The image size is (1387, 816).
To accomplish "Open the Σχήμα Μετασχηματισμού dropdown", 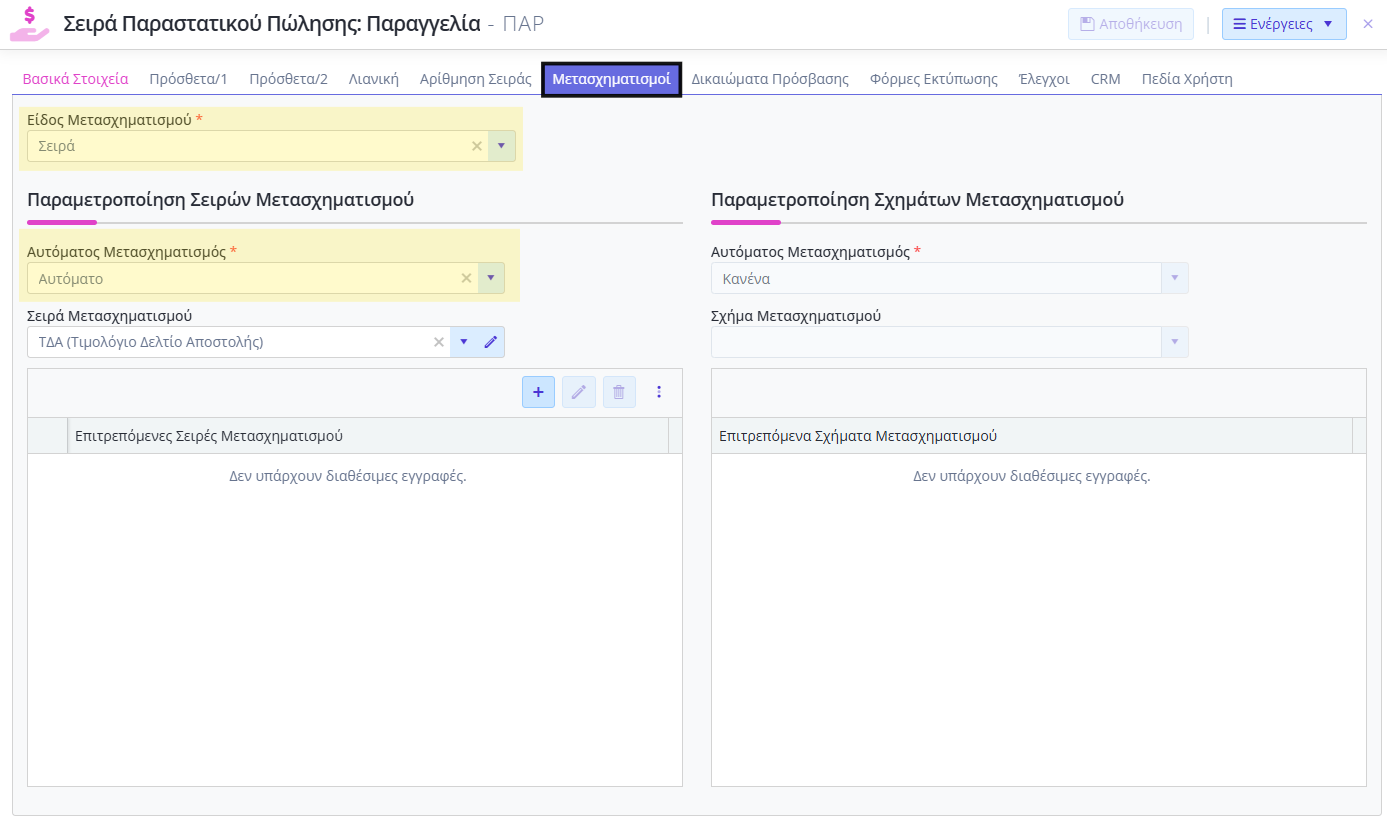I will [1175, 342].
